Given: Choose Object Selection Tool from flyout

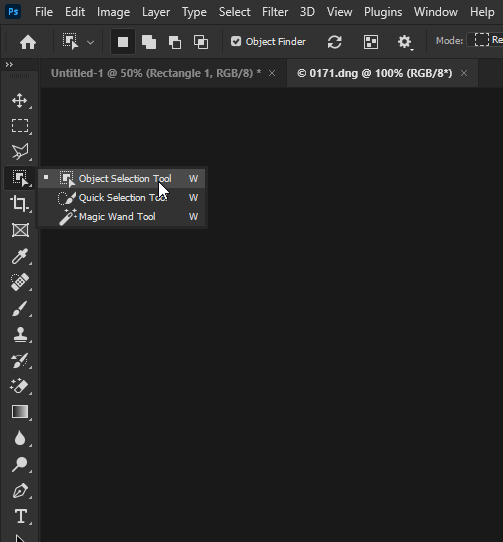Looking at the screenshot, I should coord(121,179).
